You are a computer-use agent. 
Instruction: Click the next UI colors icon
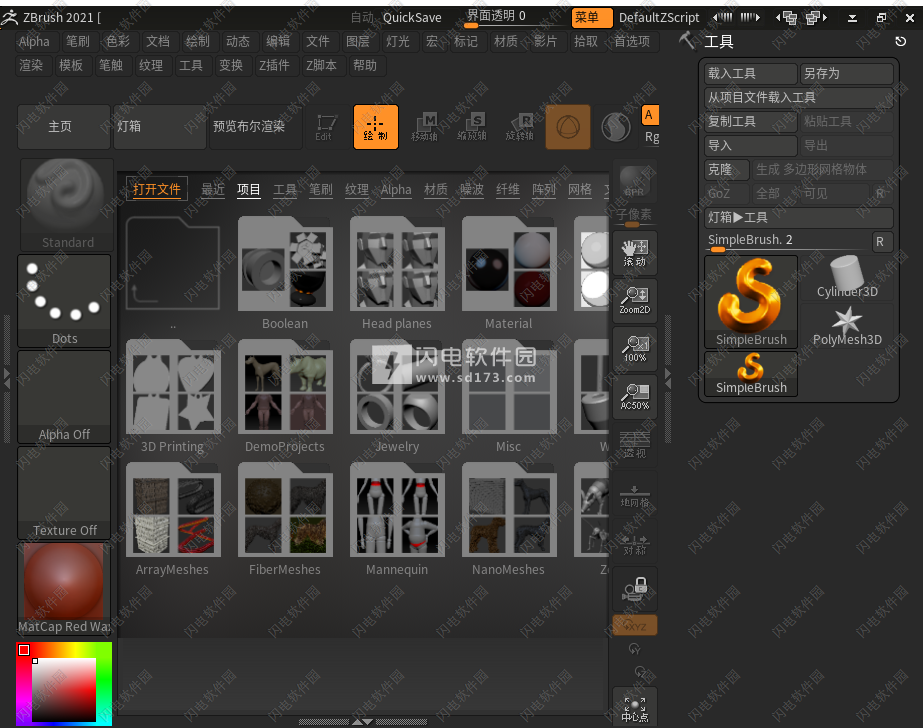pyautogui.click(x=816, y=18)
